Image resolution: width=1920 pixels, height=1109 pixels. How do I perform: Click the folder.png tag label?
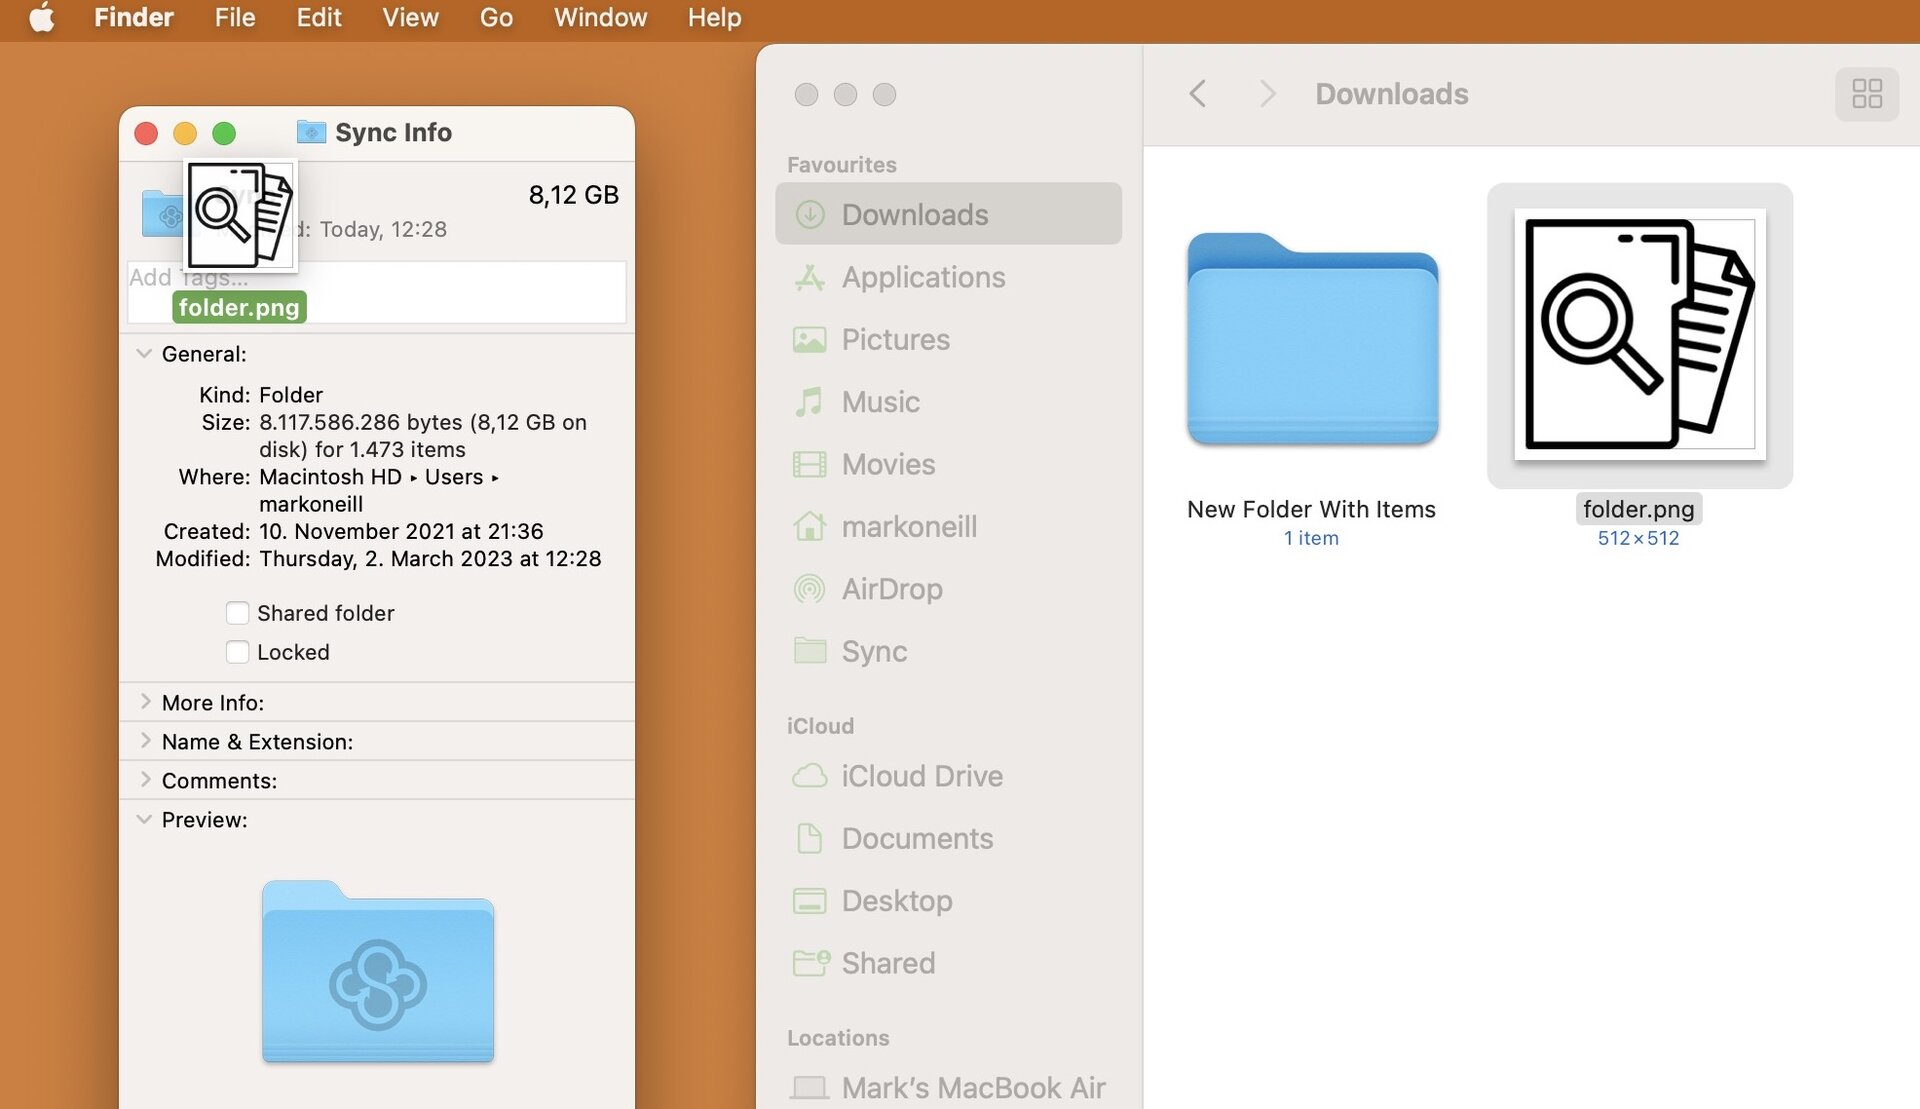pos(239,306)
